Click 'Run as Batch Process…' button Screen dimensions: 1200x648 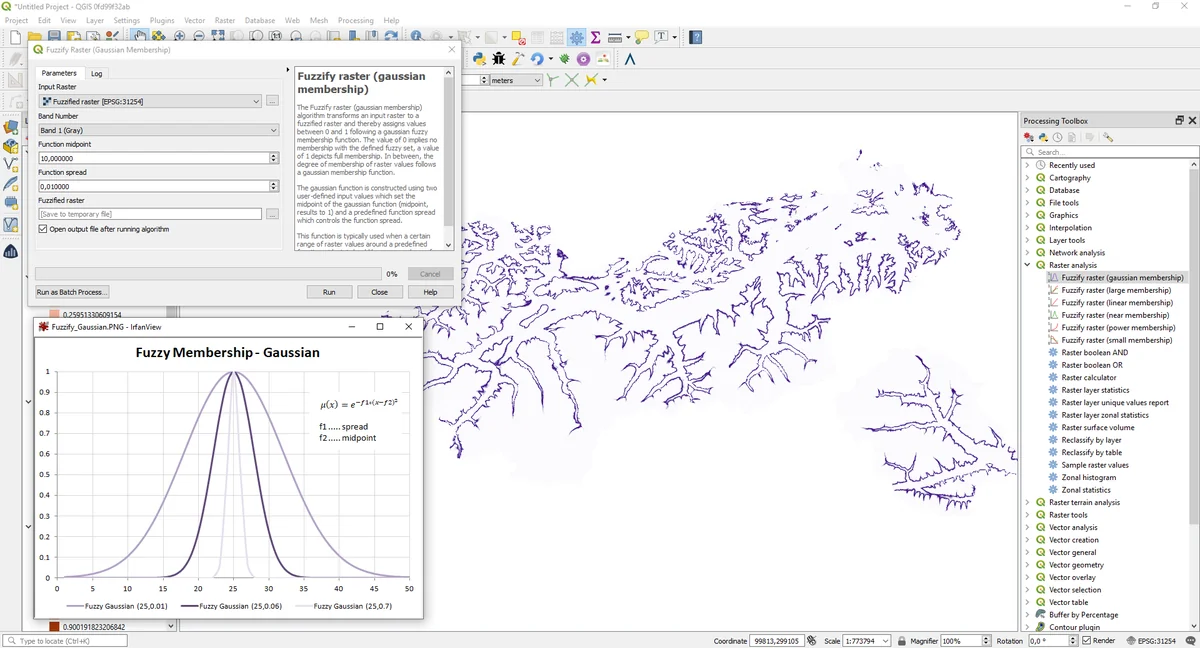[72, 292]
